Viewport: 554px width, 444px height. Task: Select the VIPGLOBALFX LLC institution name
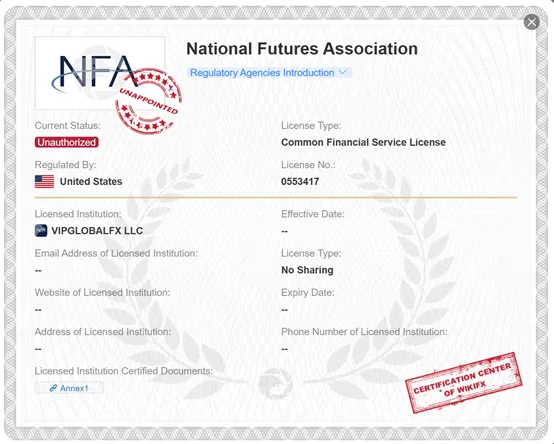coord(97,231)
